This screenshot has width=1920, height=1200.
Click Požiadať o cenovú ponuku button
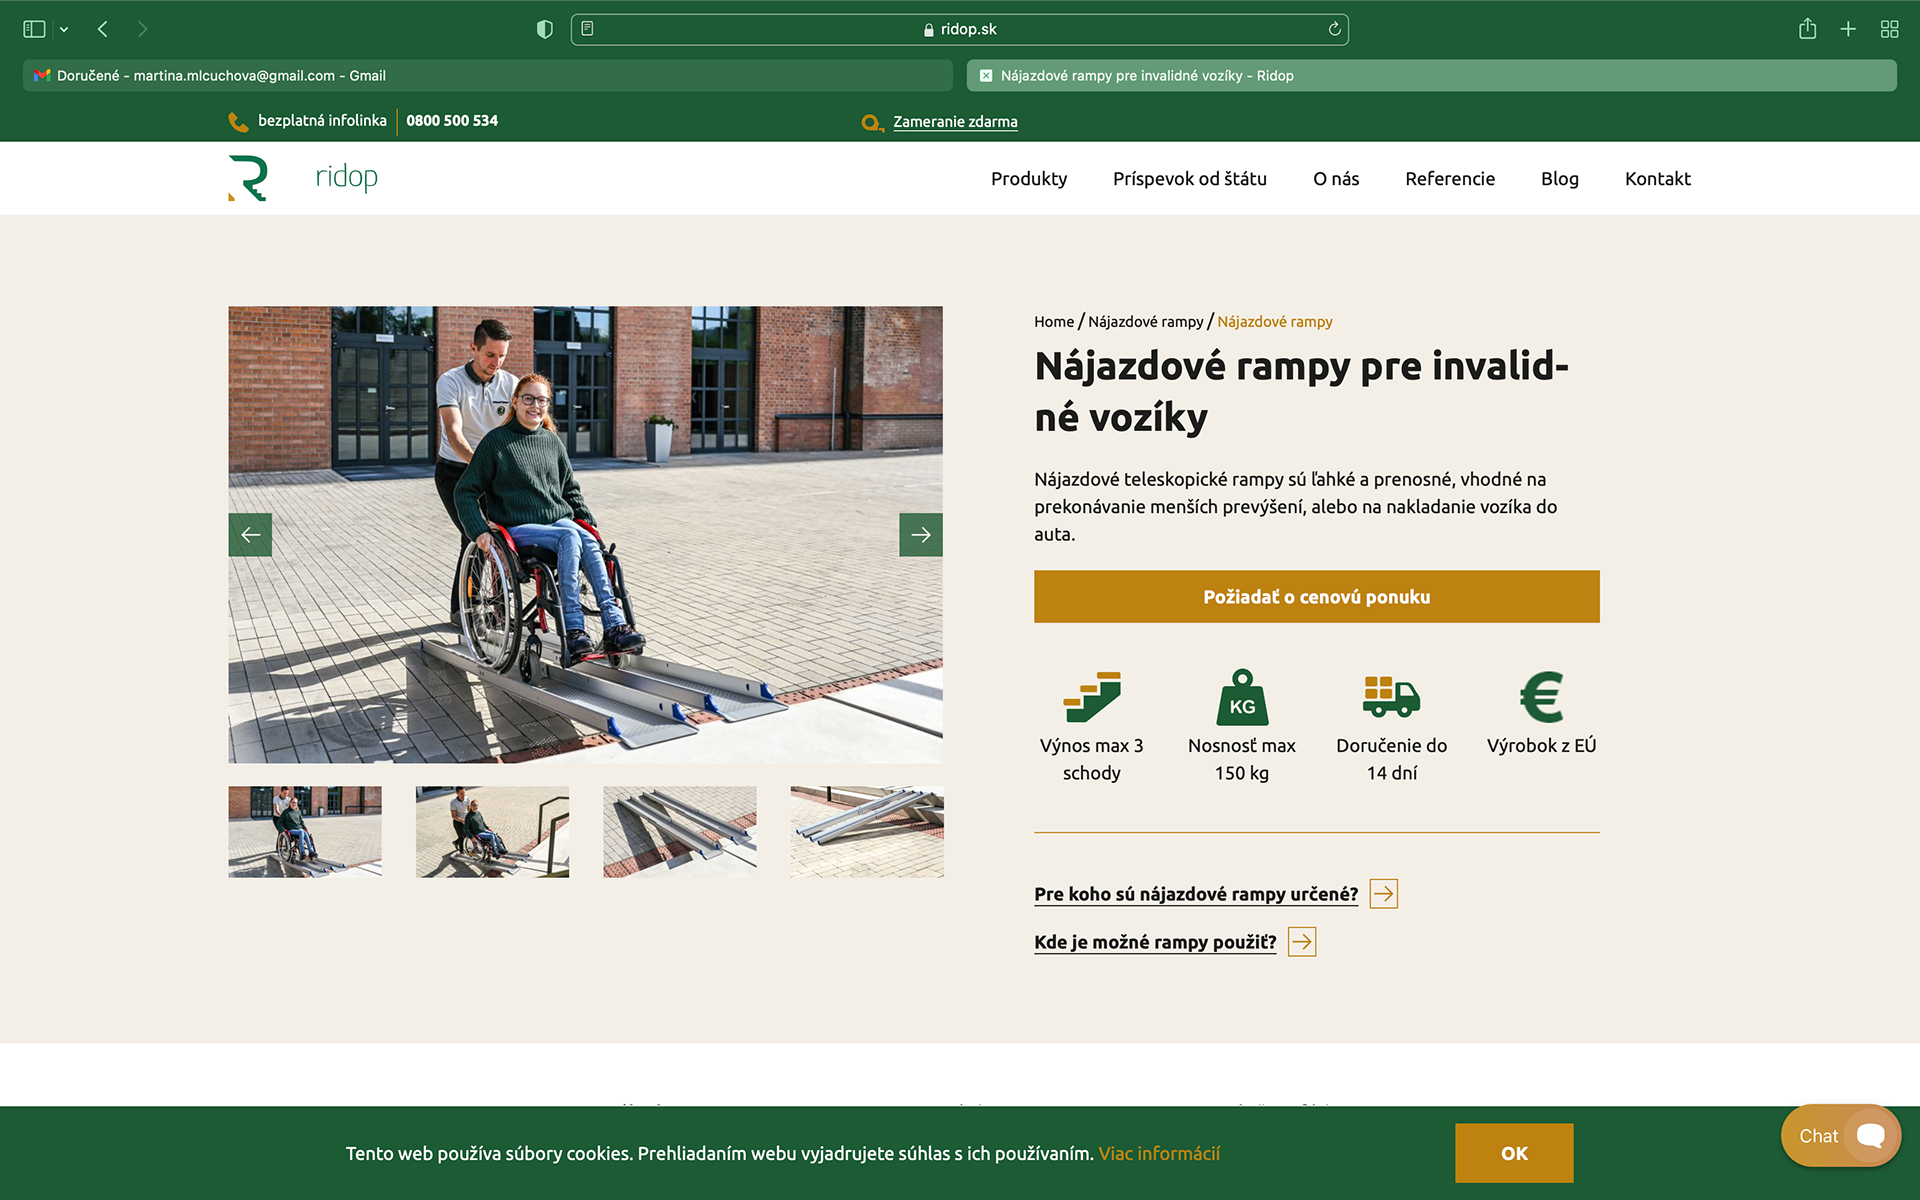1316,597
